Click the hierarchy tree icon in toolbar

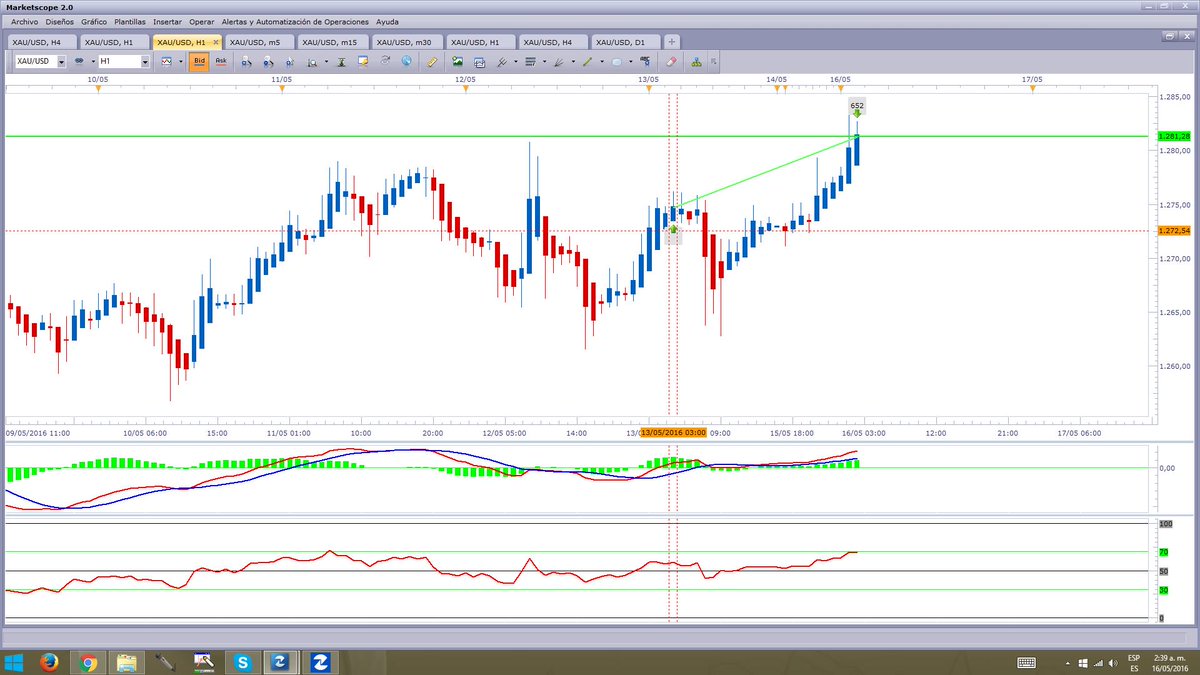pyautogui.click(x=696, y=61)
